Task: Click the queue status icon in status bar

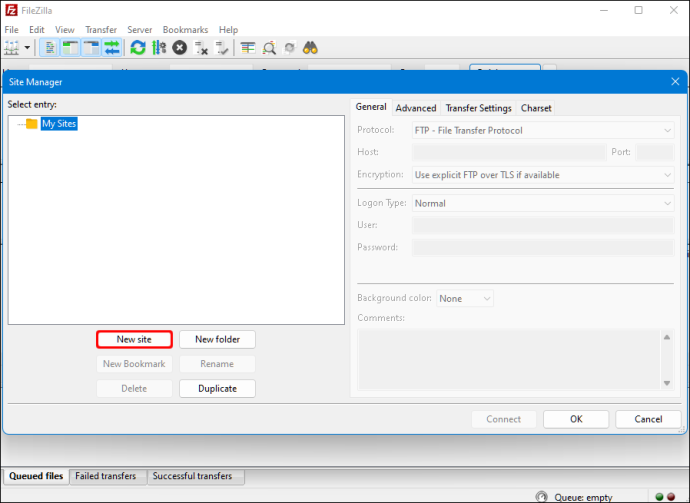Action: [542, 497]
